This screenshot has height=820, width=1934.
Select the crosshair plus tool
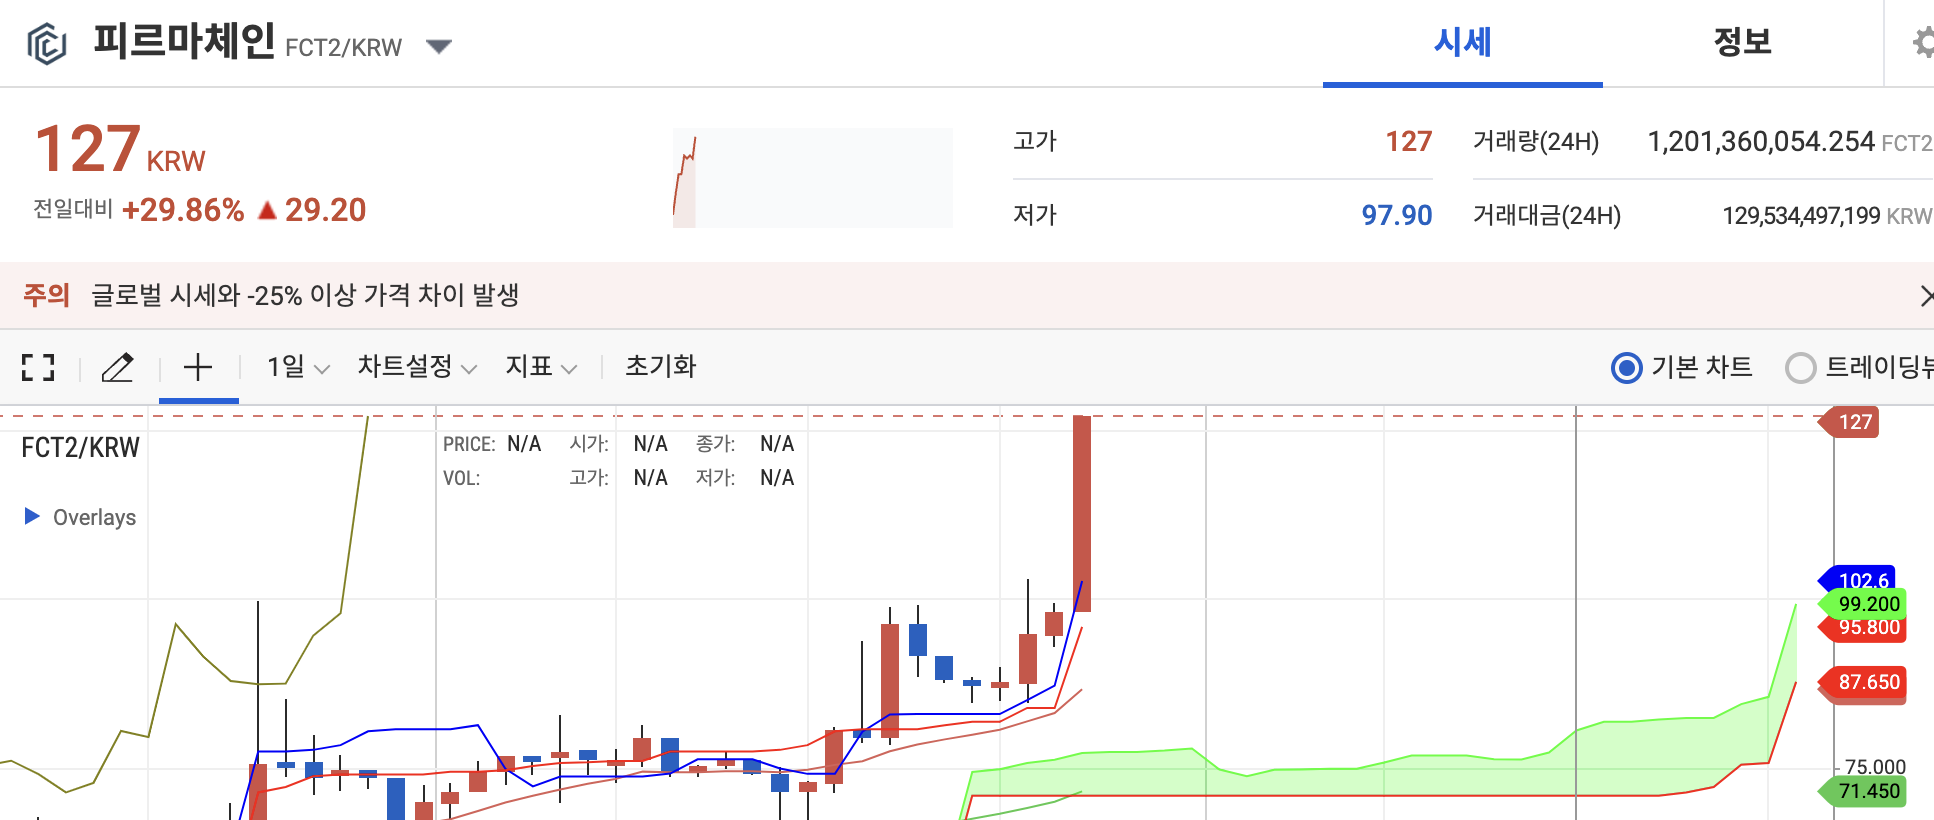198,367
